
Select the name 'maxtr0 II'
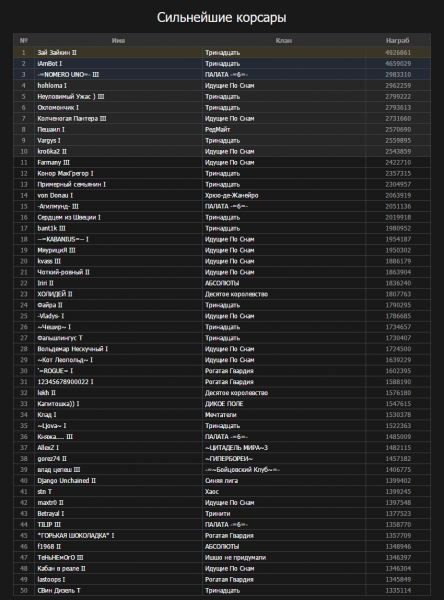(x=50, y=503)
